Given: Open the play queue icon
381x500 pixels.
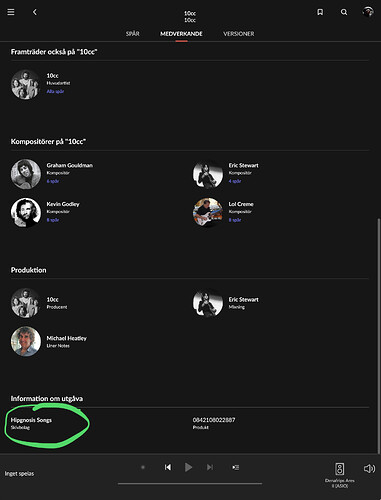Looking at the screenshot, I should click(236, 467).
